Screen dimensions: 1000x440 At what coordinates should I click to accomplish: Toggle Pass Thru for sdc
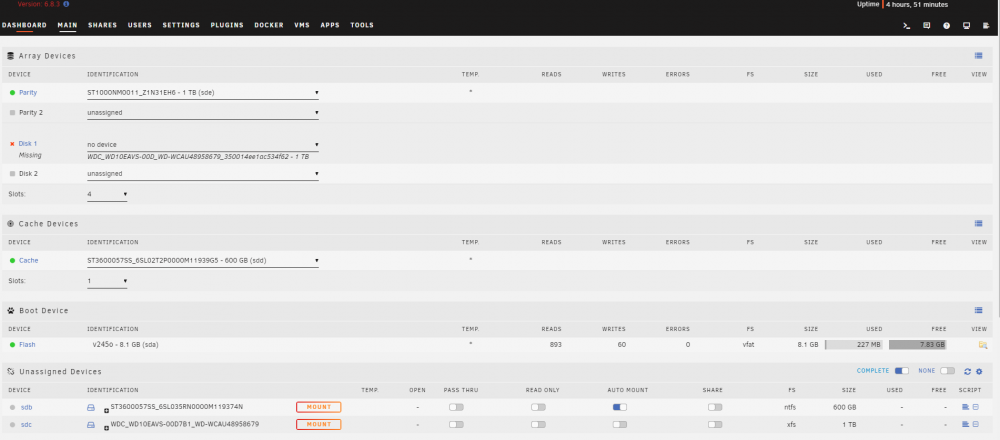[456, 424]
